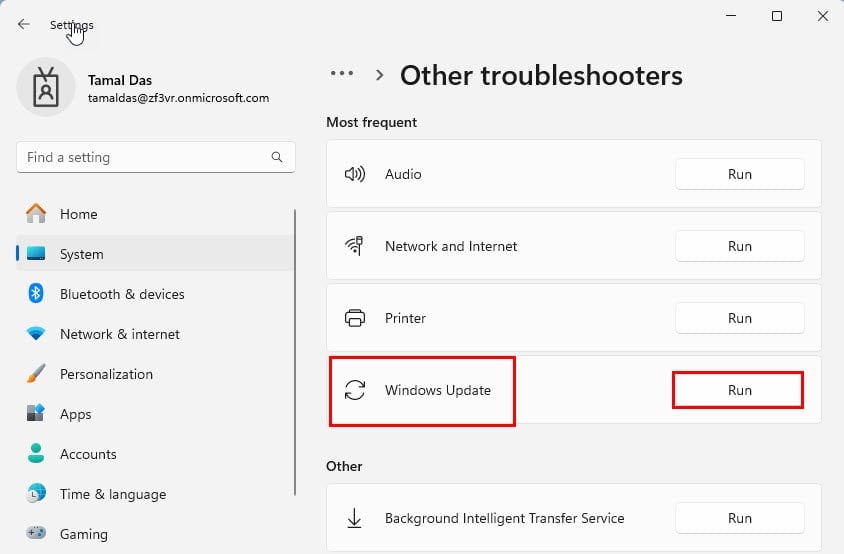Run the Audio troubleshooter

(740, 174)
